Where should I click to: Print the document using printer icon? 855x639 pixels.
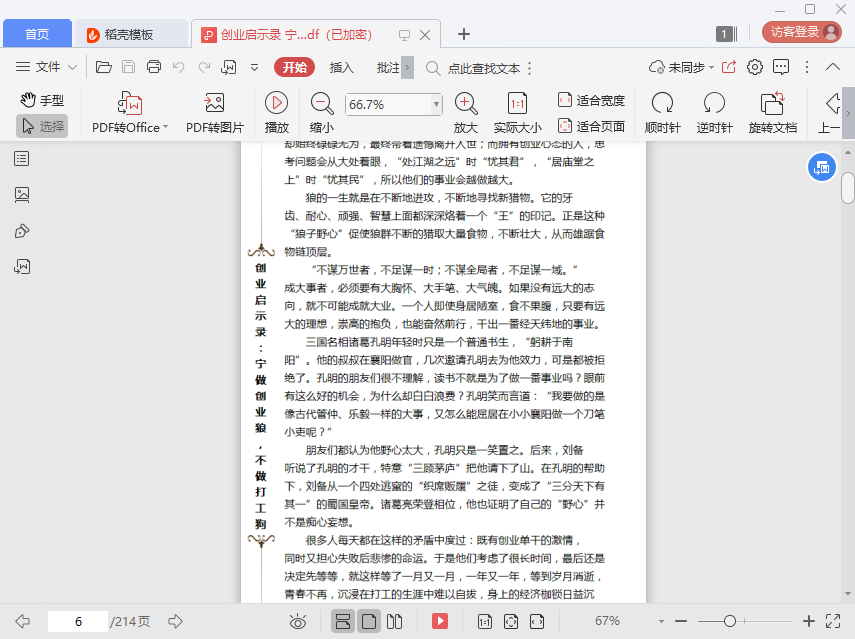click(154, 67)
